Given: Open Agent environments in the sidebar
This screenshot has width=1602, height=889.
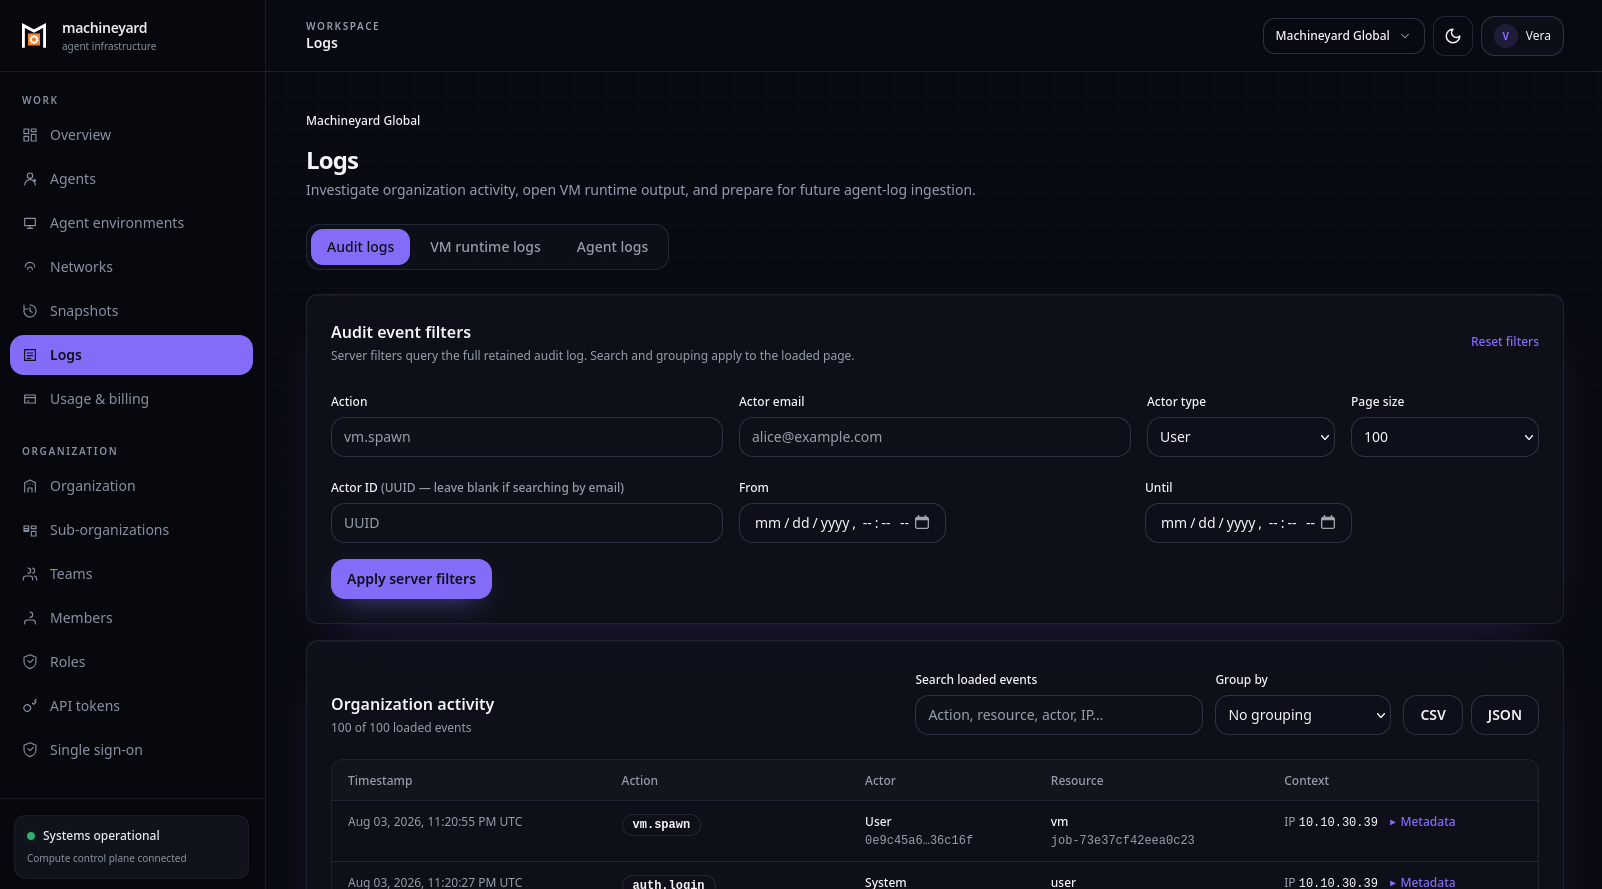Looking at the screenshot, I should point(131,223).
